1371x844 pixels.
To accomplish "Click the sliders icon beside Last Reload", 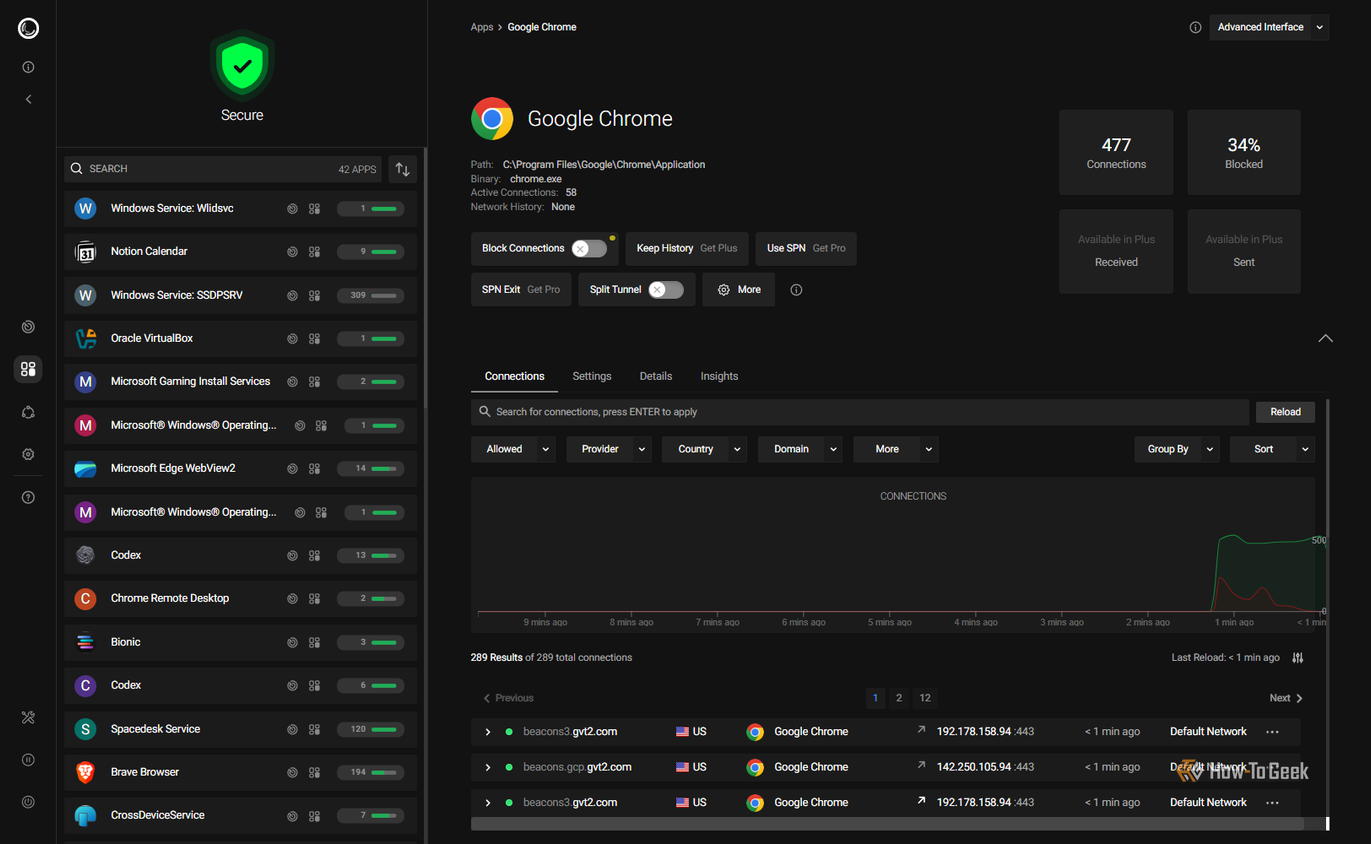I will (x=1298, y=658).
